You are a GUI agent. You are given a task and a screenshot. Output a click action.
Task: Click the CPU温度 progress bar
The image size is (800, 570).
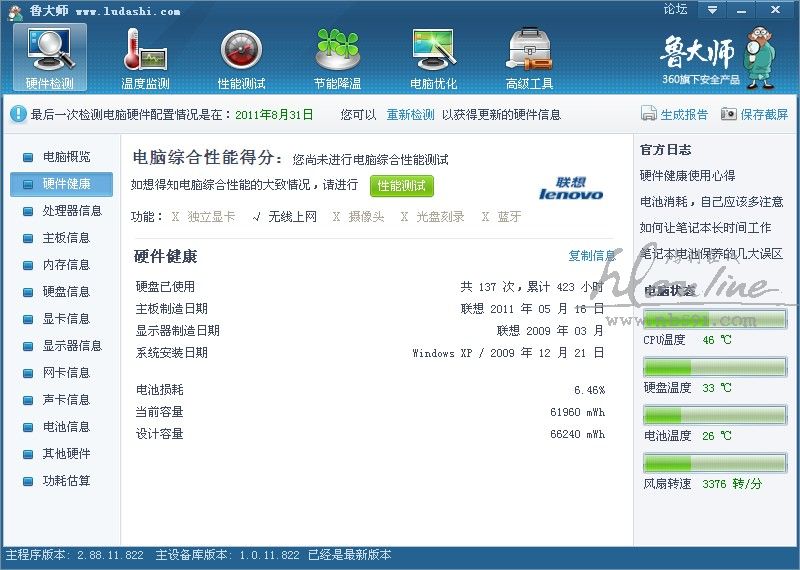(715, 319)
